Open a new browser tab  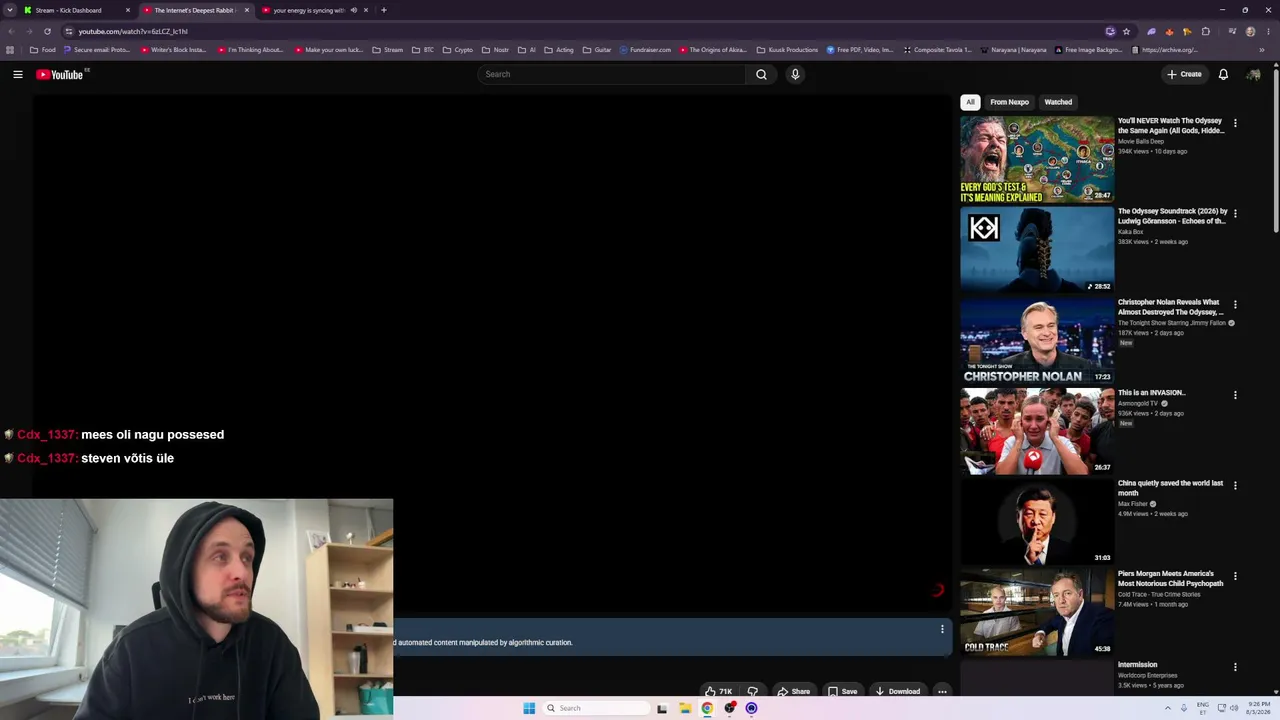(x=384, y=10)
